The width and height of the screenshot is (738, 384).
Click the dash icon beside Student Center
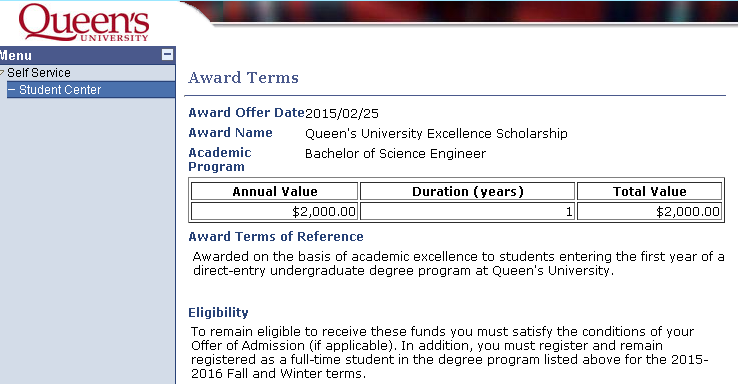(12, 89)
